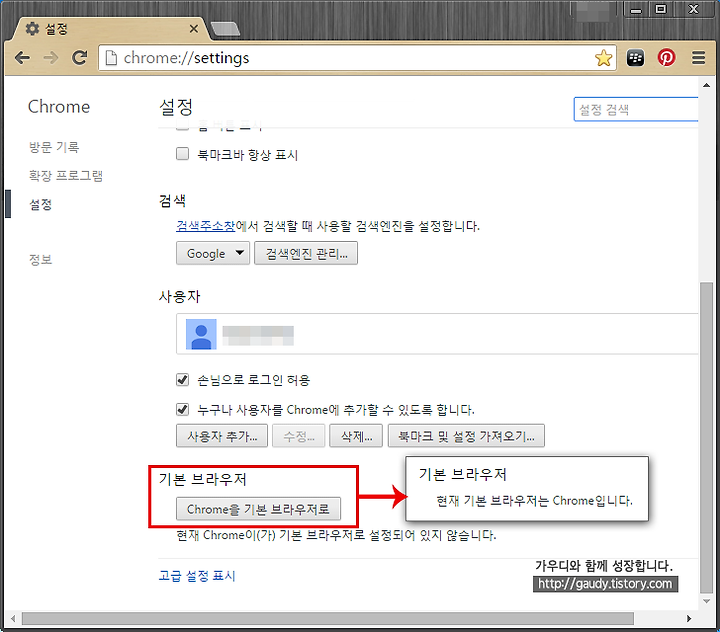Select 설정 in sidebar
This screenshot has width=720, height=632.
[41, 204]
